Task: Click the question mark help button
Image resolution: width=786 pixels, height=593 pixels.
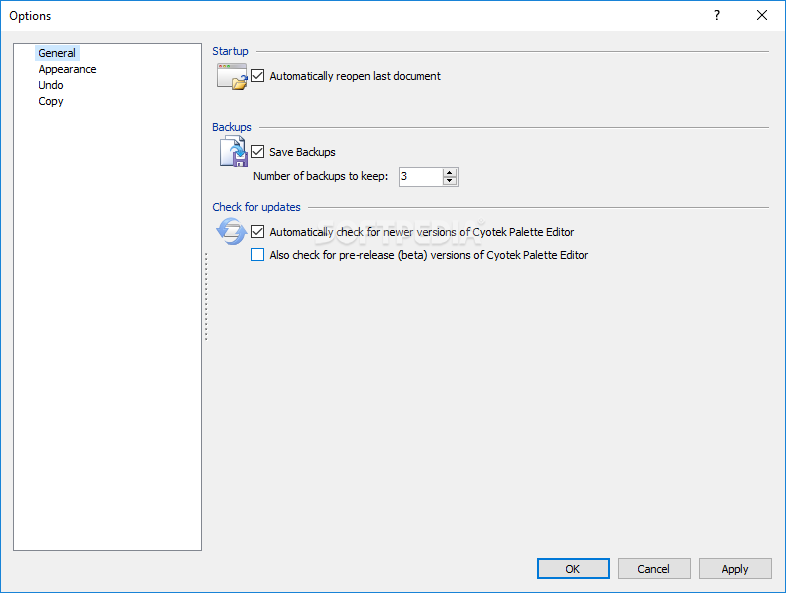Action: (x=716, y=16)
